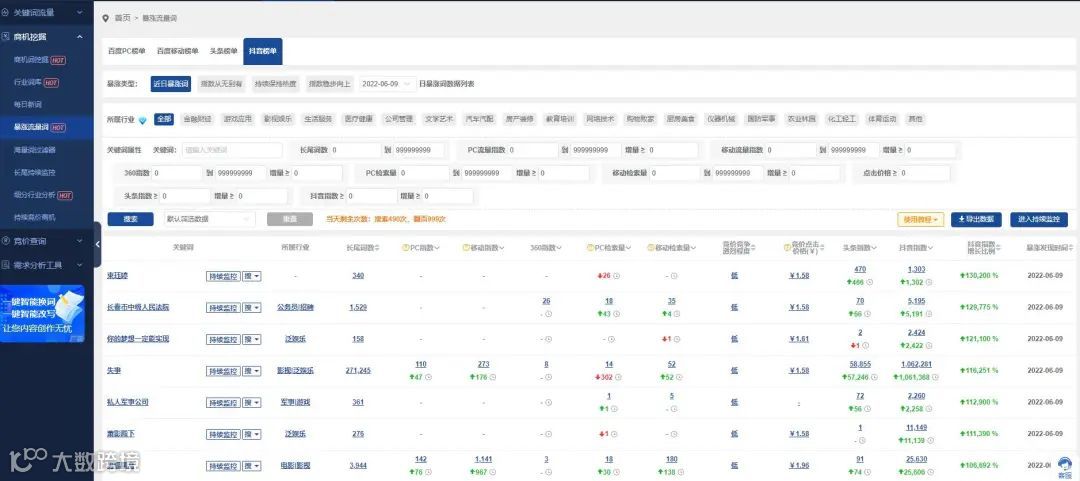Open 每日新词 in the sidebar
The height and width of the screenshot is (481, 1080).
(x=28, y=105)
